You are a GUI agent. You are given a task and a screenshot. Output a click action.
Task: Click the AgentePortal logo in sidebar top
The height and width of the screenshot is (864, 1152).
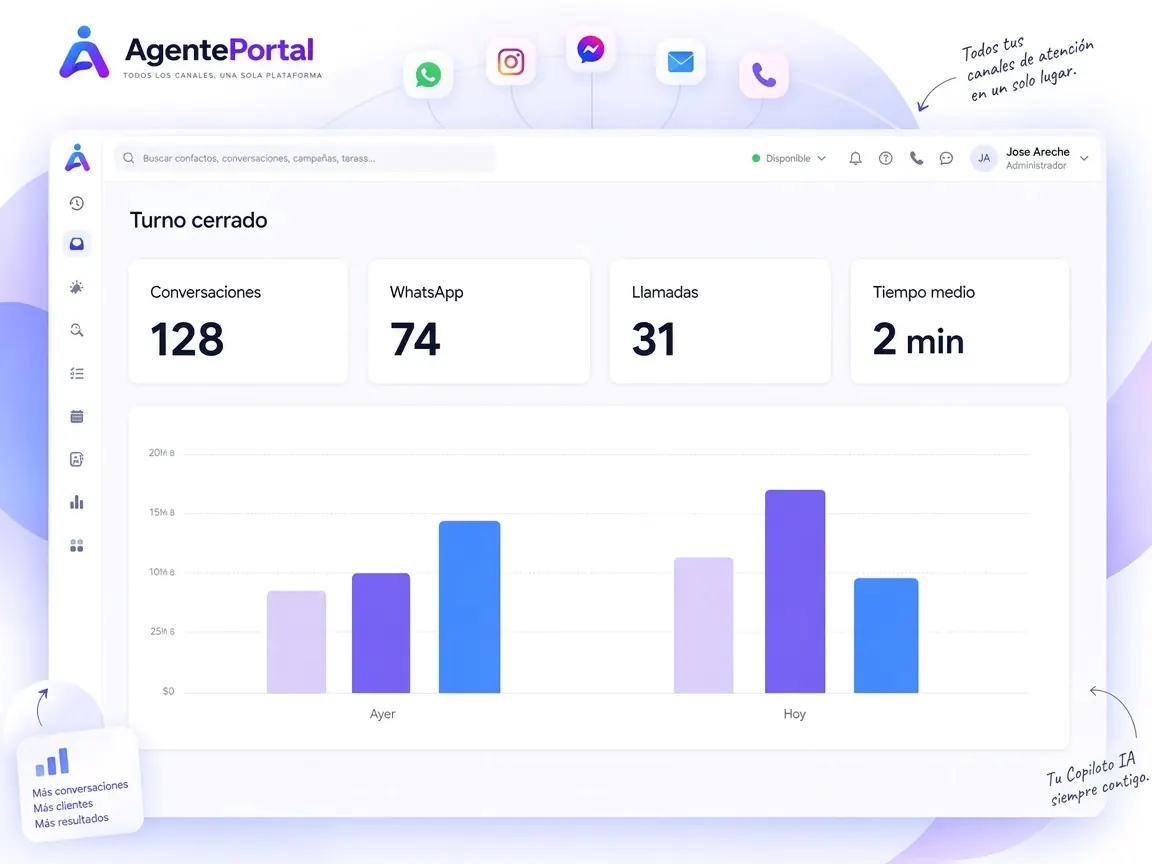[77, 158]
